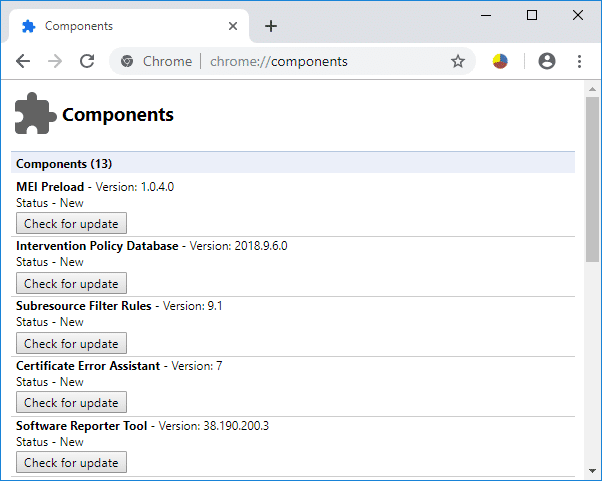Click the blue puzzle favicon on the tab
This screenshot has height=481, width=602.
click(x=28, y=26)
